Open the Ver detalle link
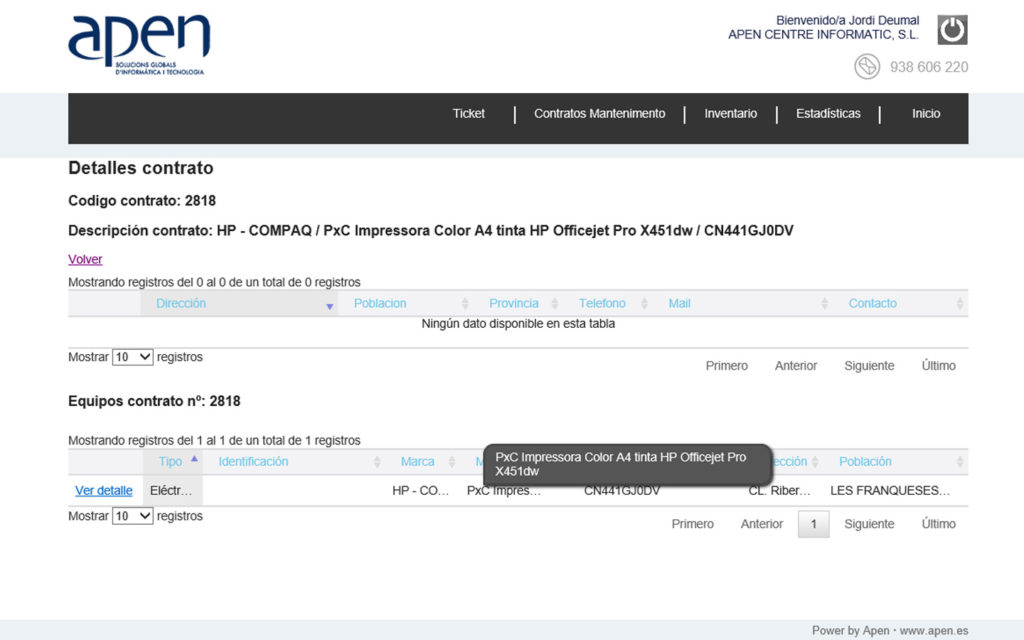1024x640 pixels. pos(104,491)
